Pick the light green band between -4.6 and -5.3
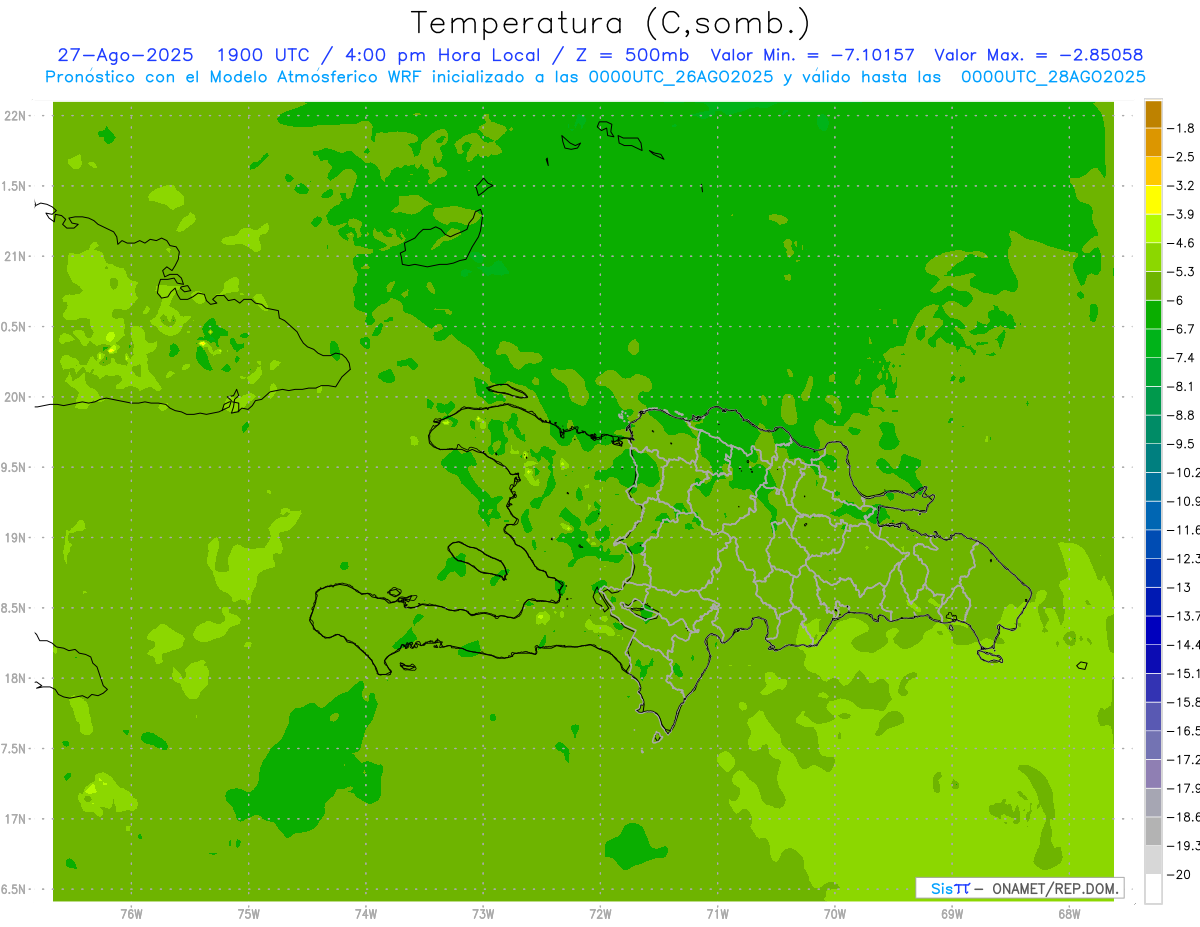 point(1153,257)
